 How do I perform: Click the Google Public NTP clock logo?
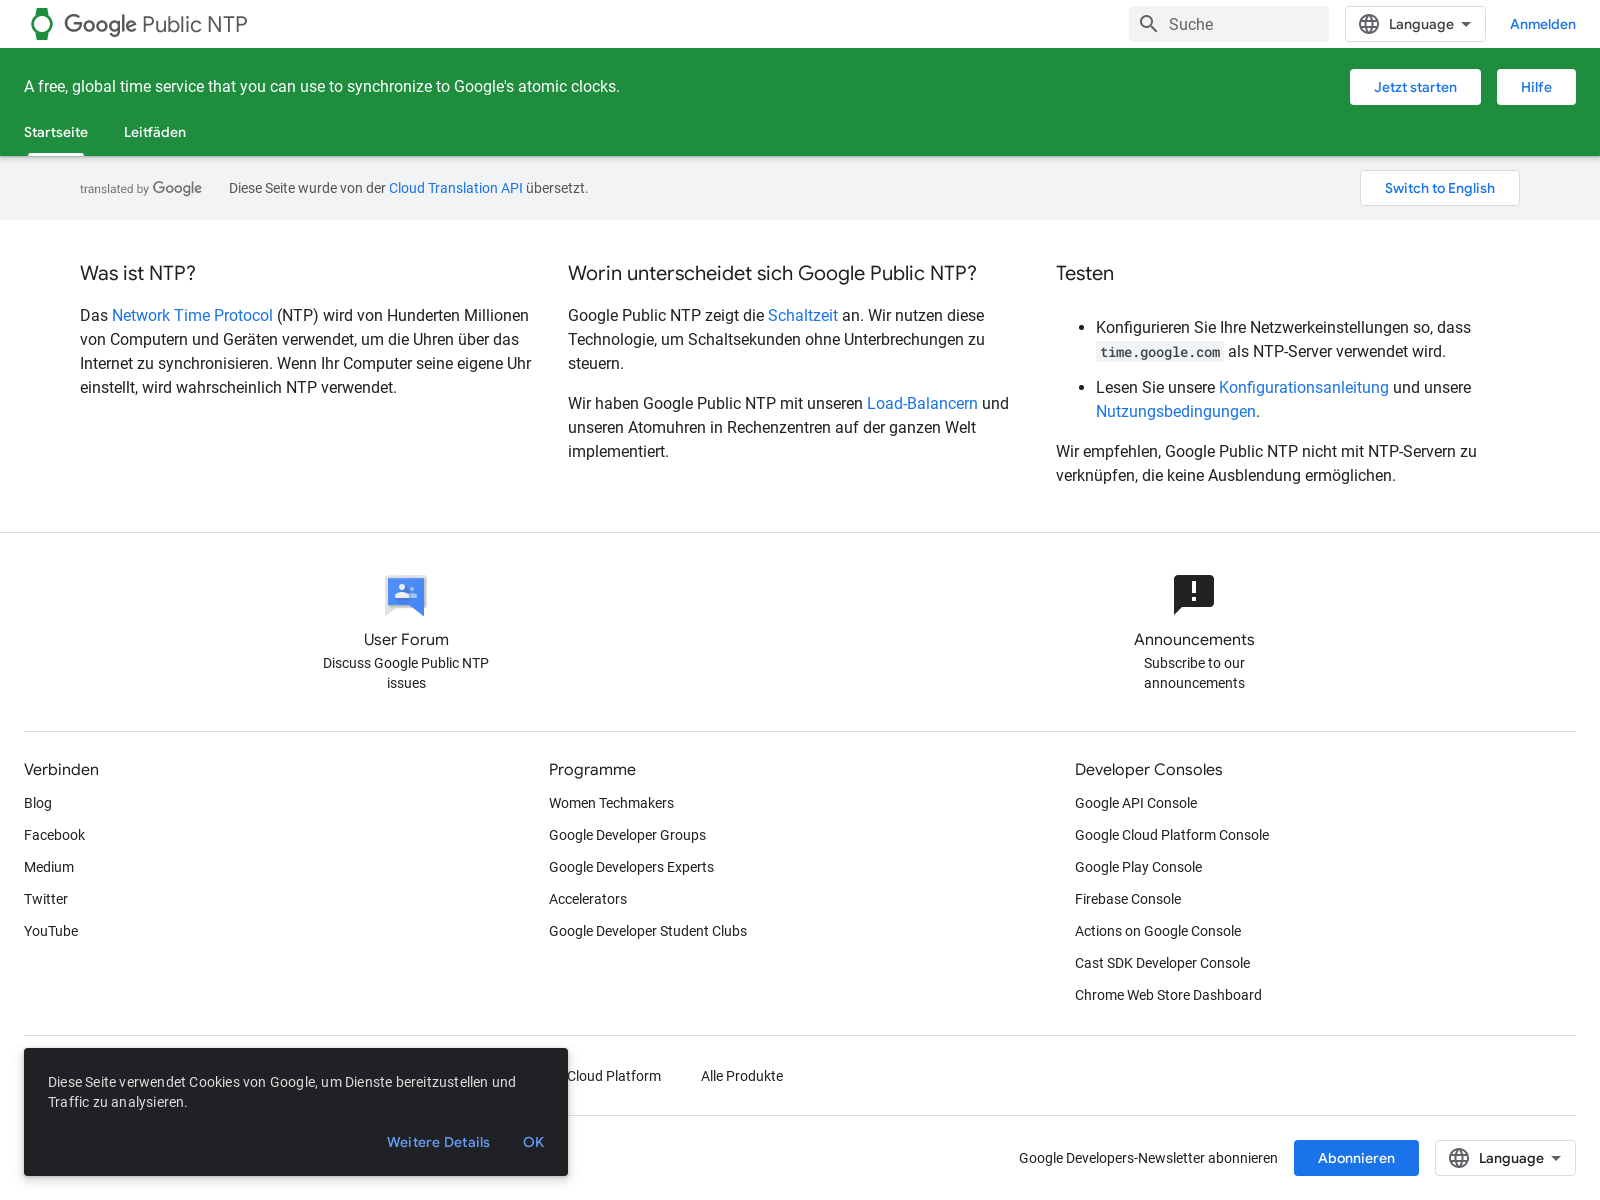[41, 24]
